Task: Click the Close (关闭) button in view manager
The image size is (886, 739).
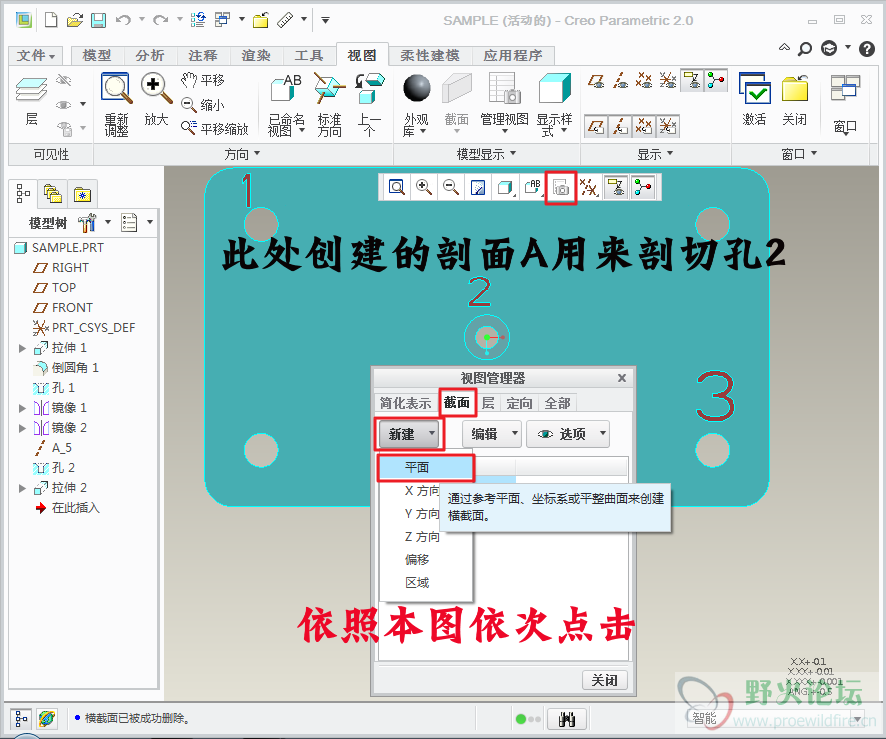Action: pos(605,680)
